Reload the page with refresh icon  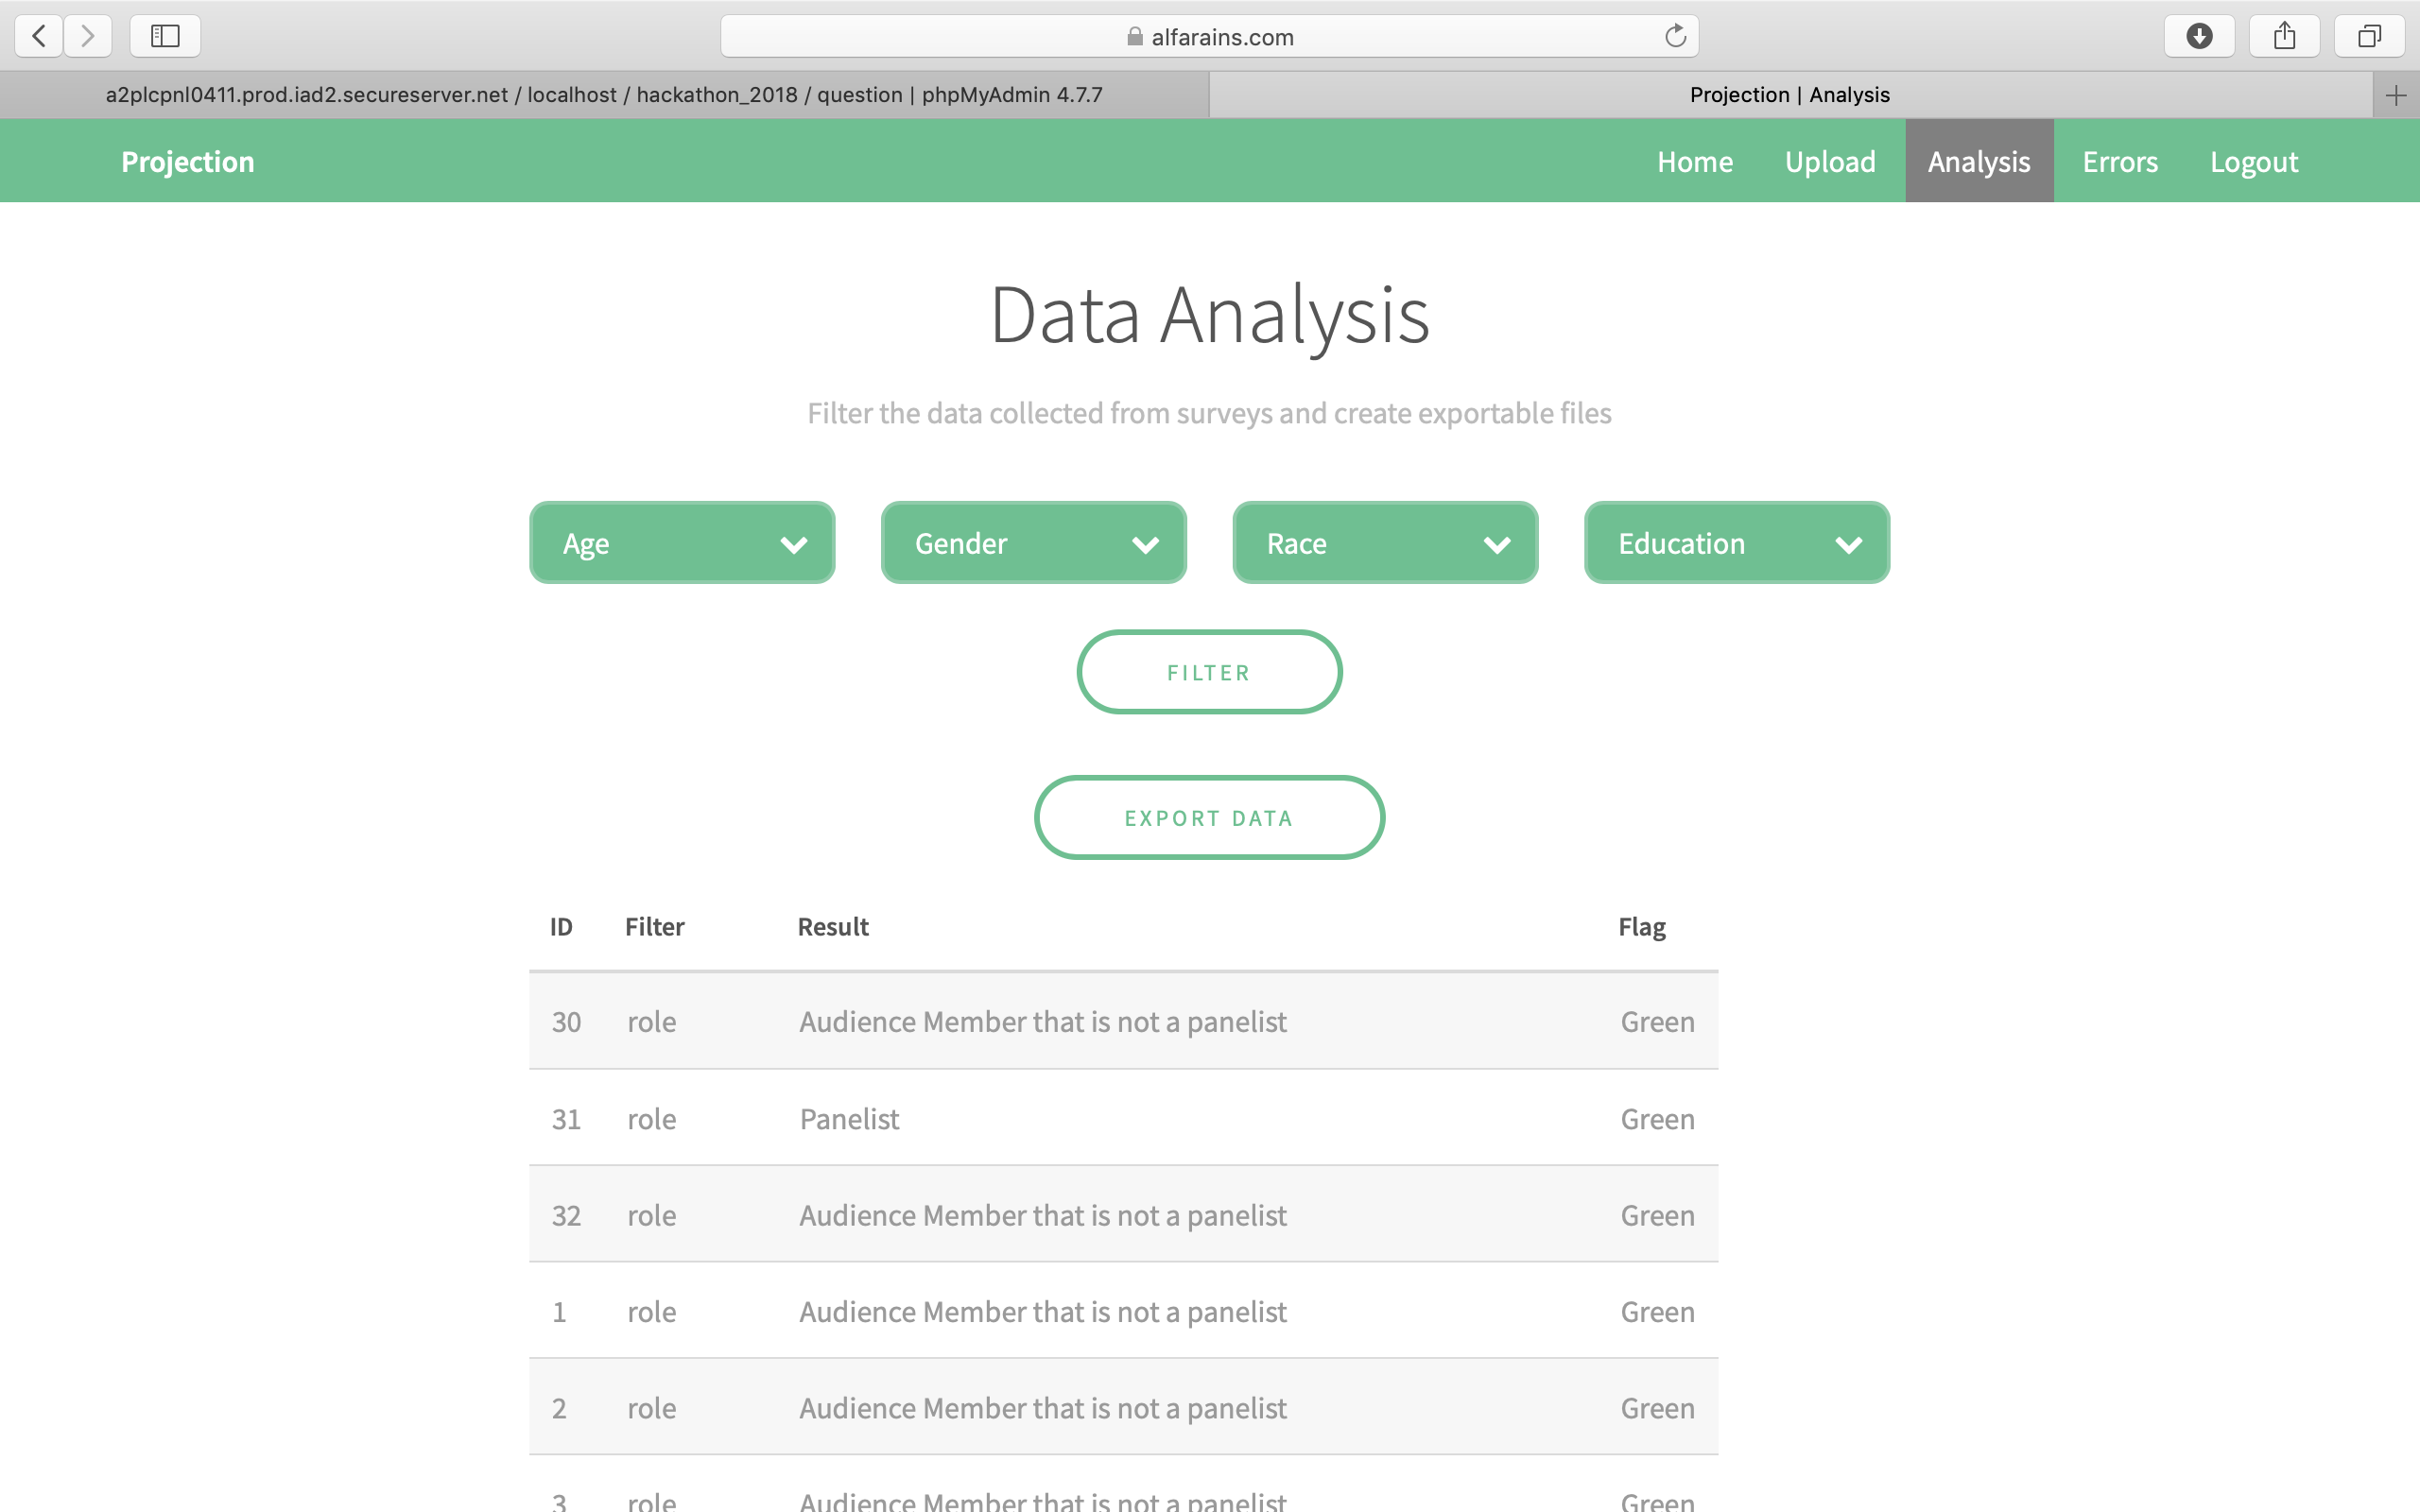click(x=1675, y=36)
